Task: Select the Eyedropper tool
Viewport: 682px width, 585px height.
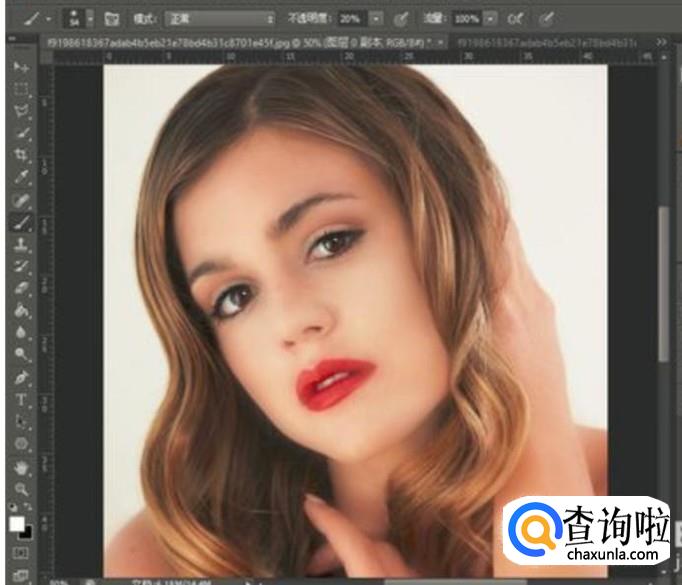Action: [21, 177]
